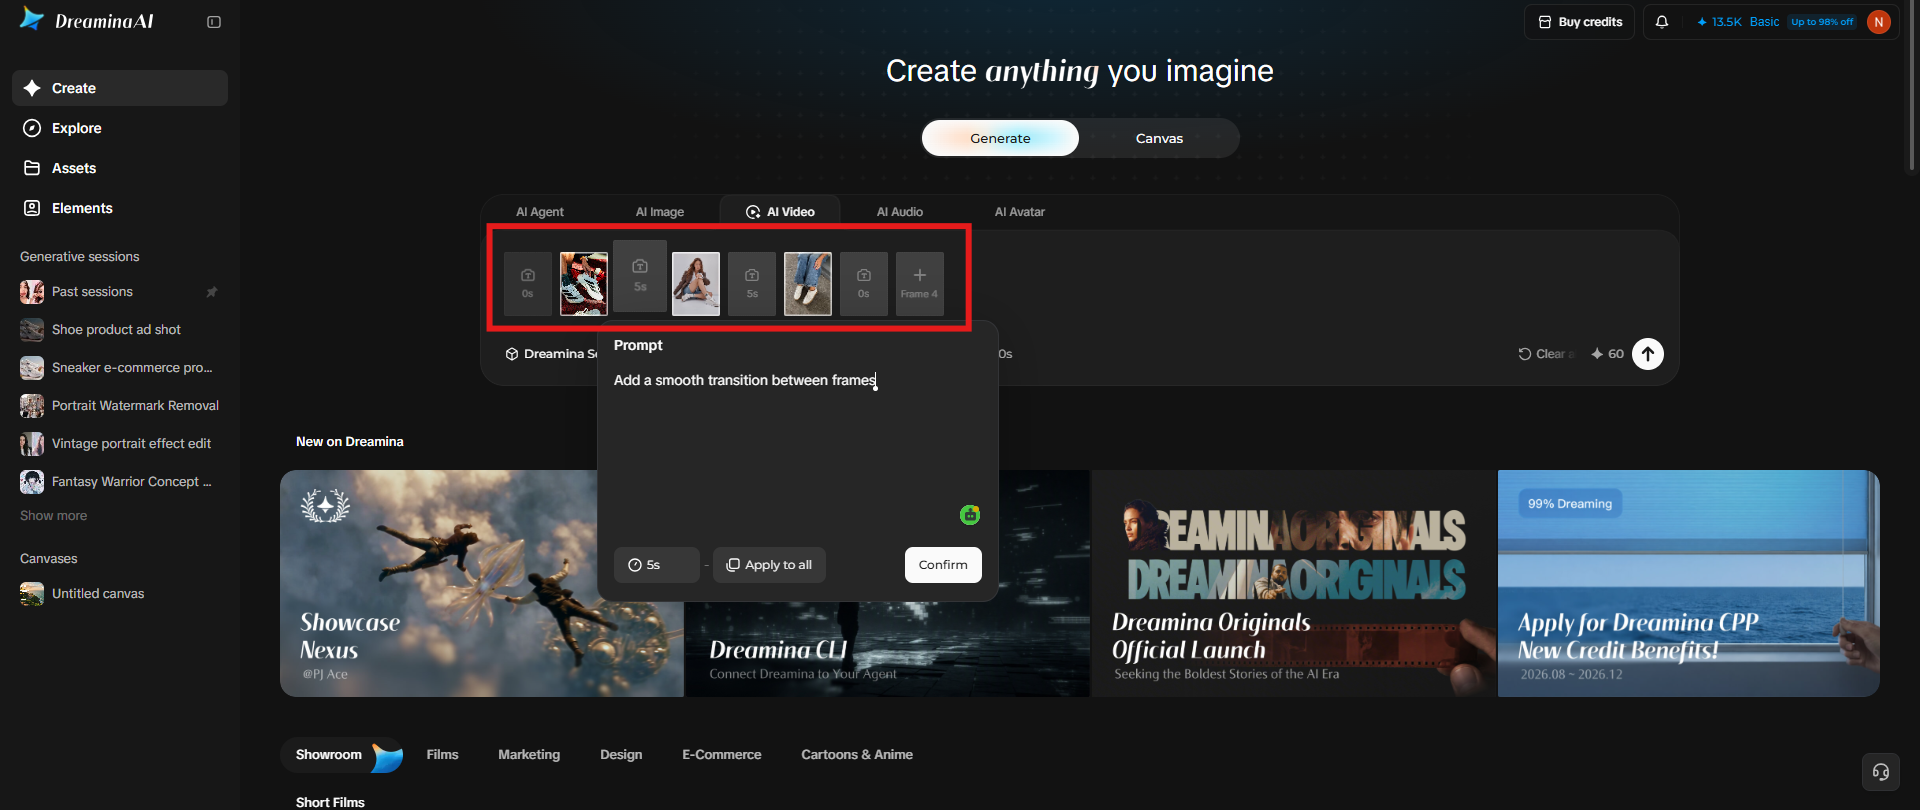
Task: Switch to Generate mode
Action: coord(1000,138)
